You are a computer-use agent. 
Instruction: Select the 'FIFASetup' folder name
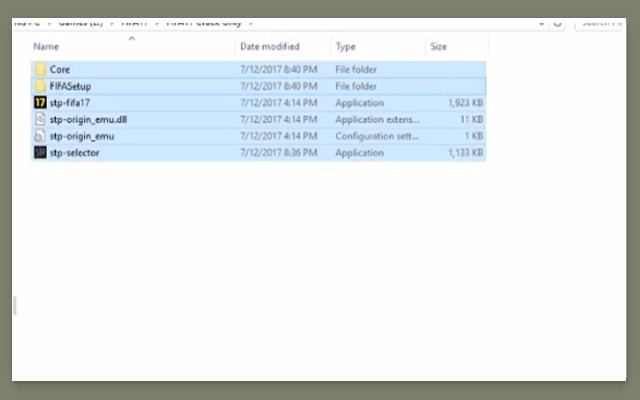point(70,86)
